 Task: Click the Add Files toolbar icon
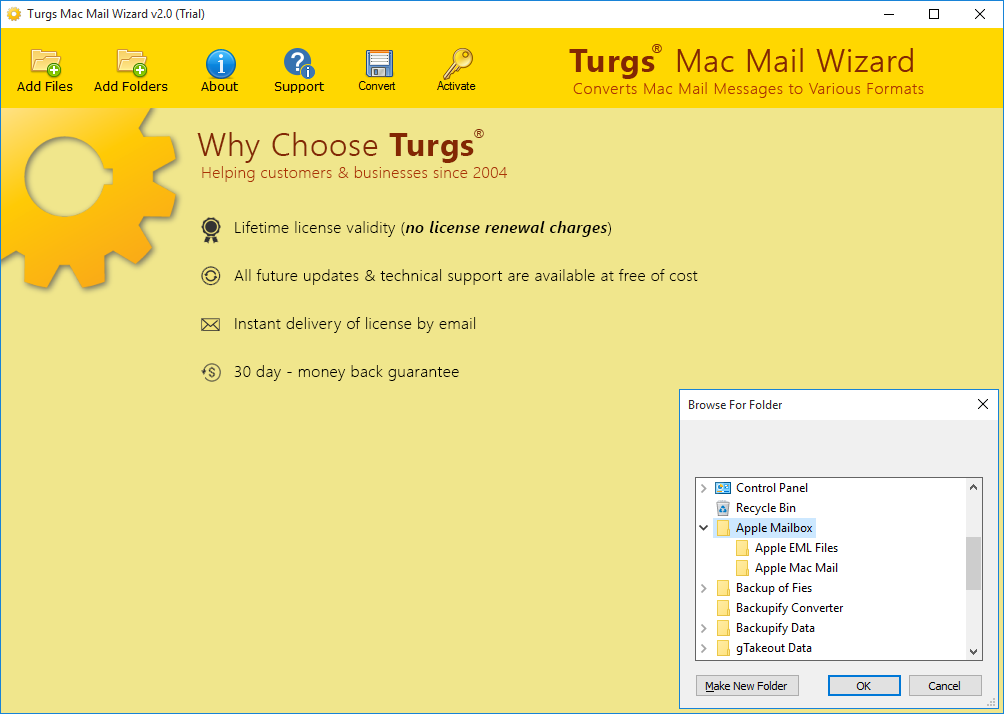[45, 63]
